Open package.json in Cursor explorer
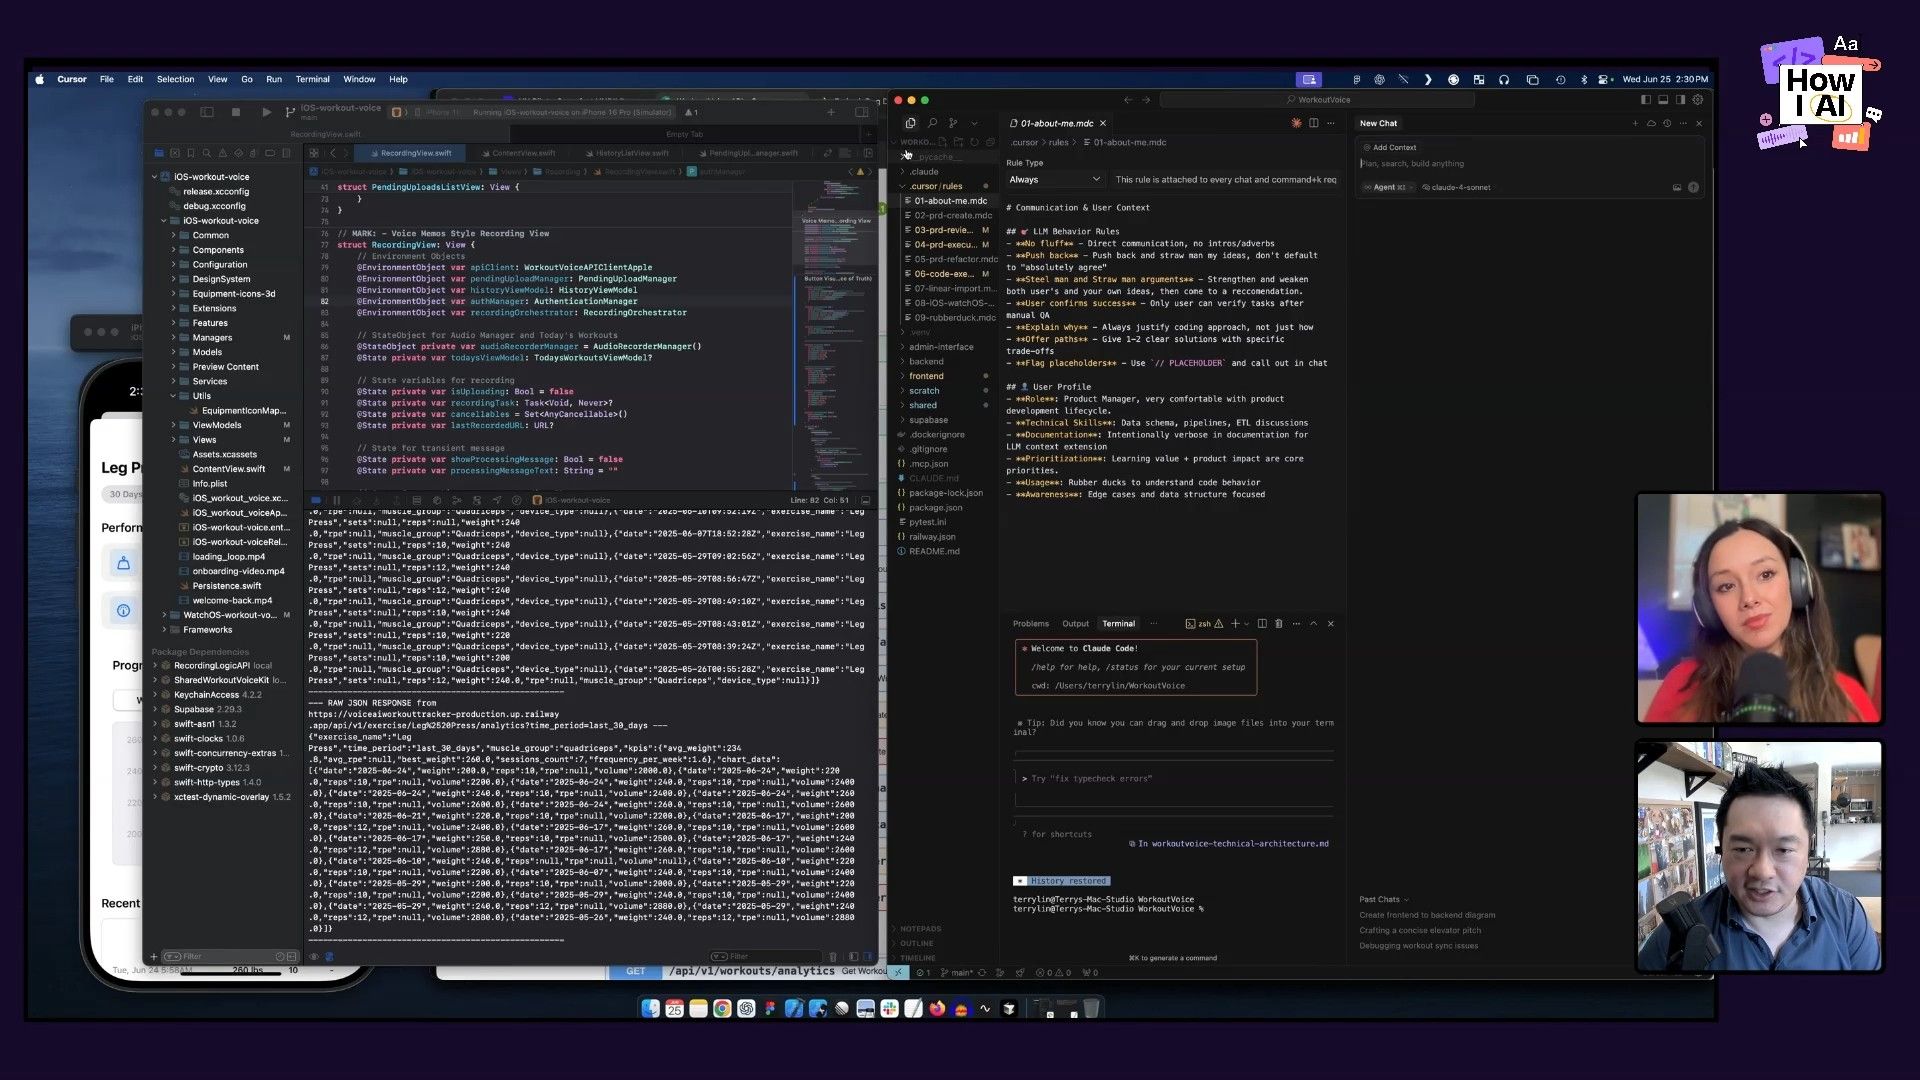The image size is (1920, 1080). [x=935, y=508]
